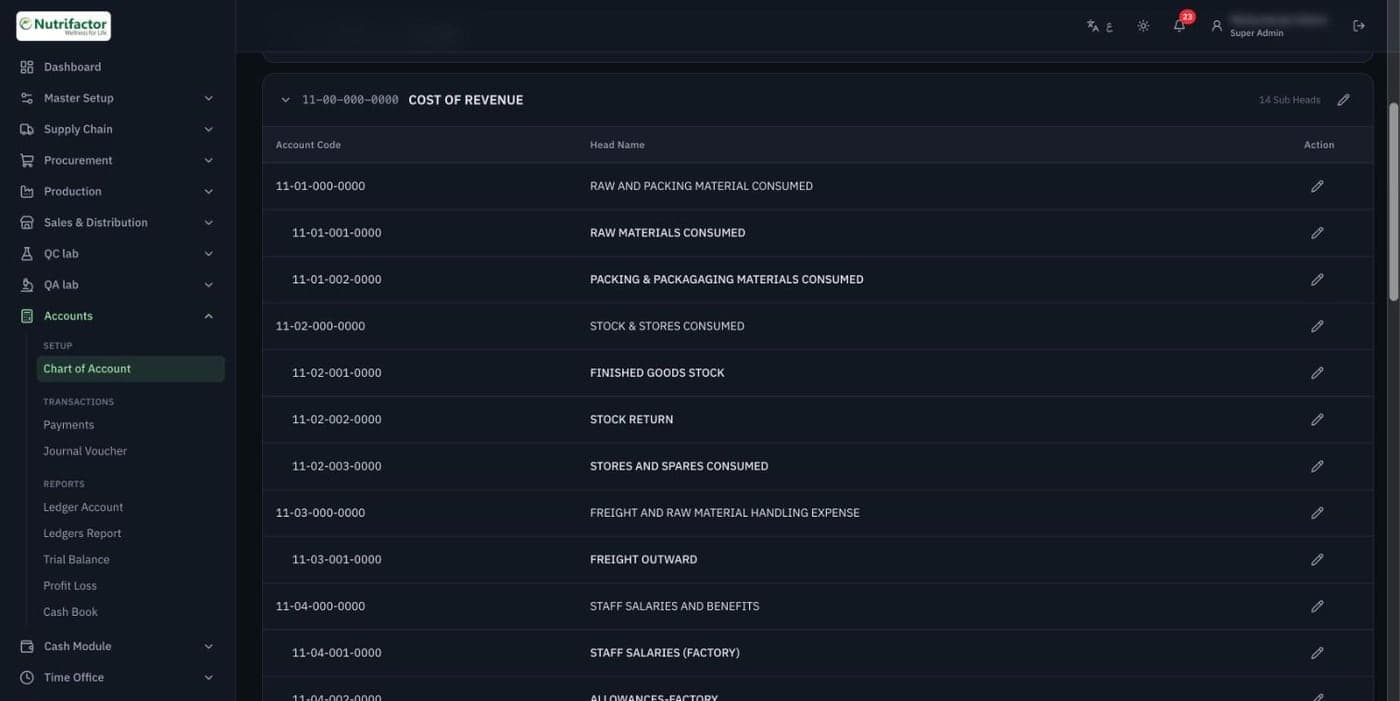
Task: Expand Time Office menu chevron
Action: pyautogui.click(x=209, y=677)
